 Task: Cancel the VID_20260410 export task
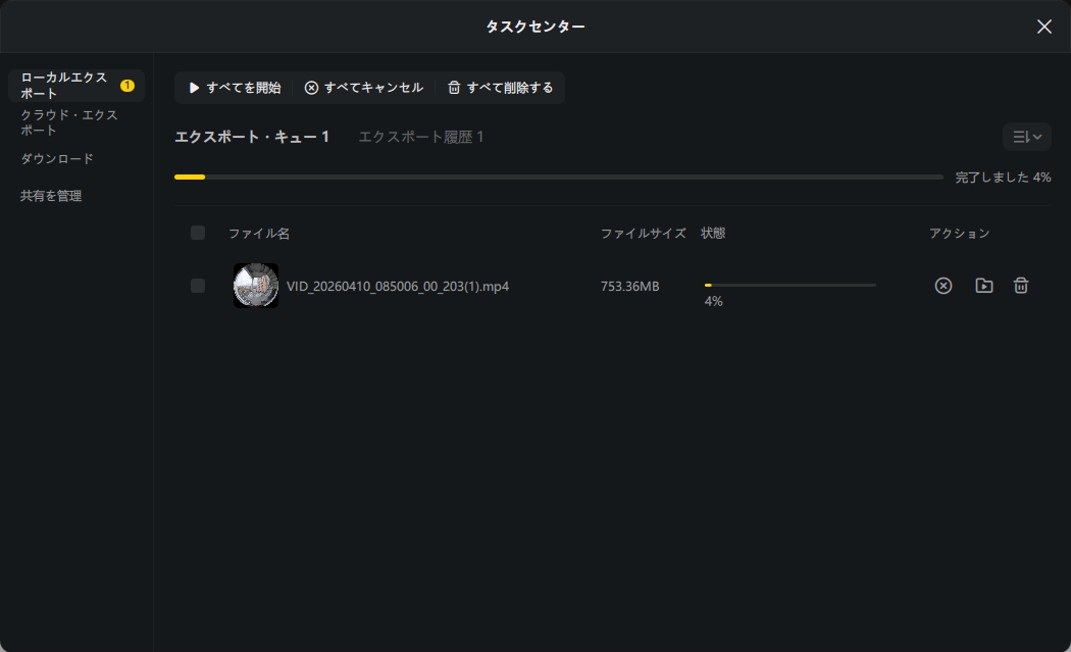[943, 285]
